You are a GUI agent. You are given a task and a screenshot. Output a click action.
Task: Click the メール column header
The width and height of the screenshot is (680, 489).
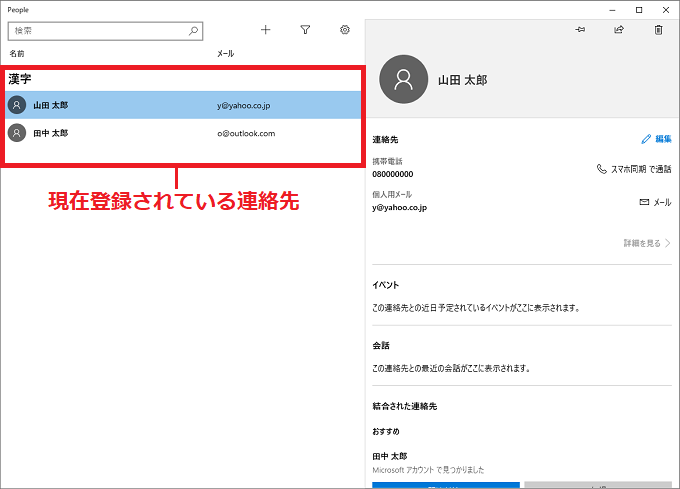pyautogui.click(x=226, y=53)
